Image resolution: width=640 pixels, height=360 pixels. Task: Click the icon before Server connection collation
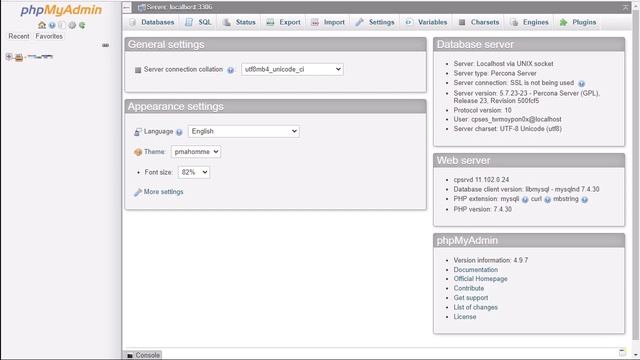click(x=138, y=70)
